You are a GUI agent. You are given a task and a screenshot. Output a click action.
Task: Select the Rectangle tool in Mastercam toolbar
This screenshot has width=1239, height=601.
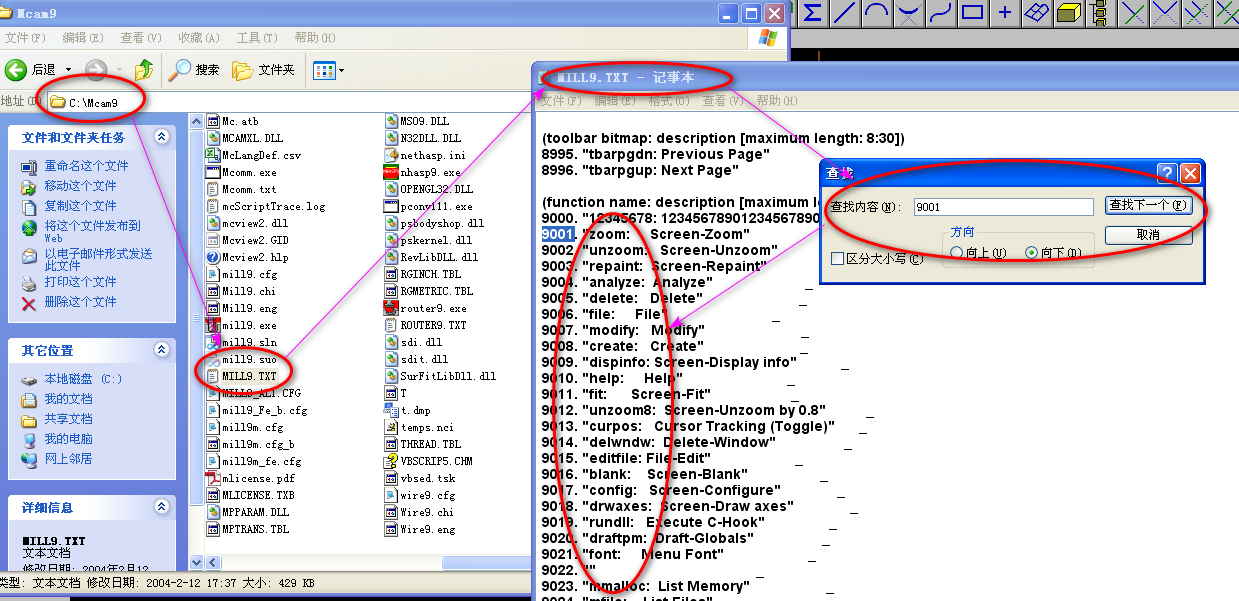tap(973, 13)
